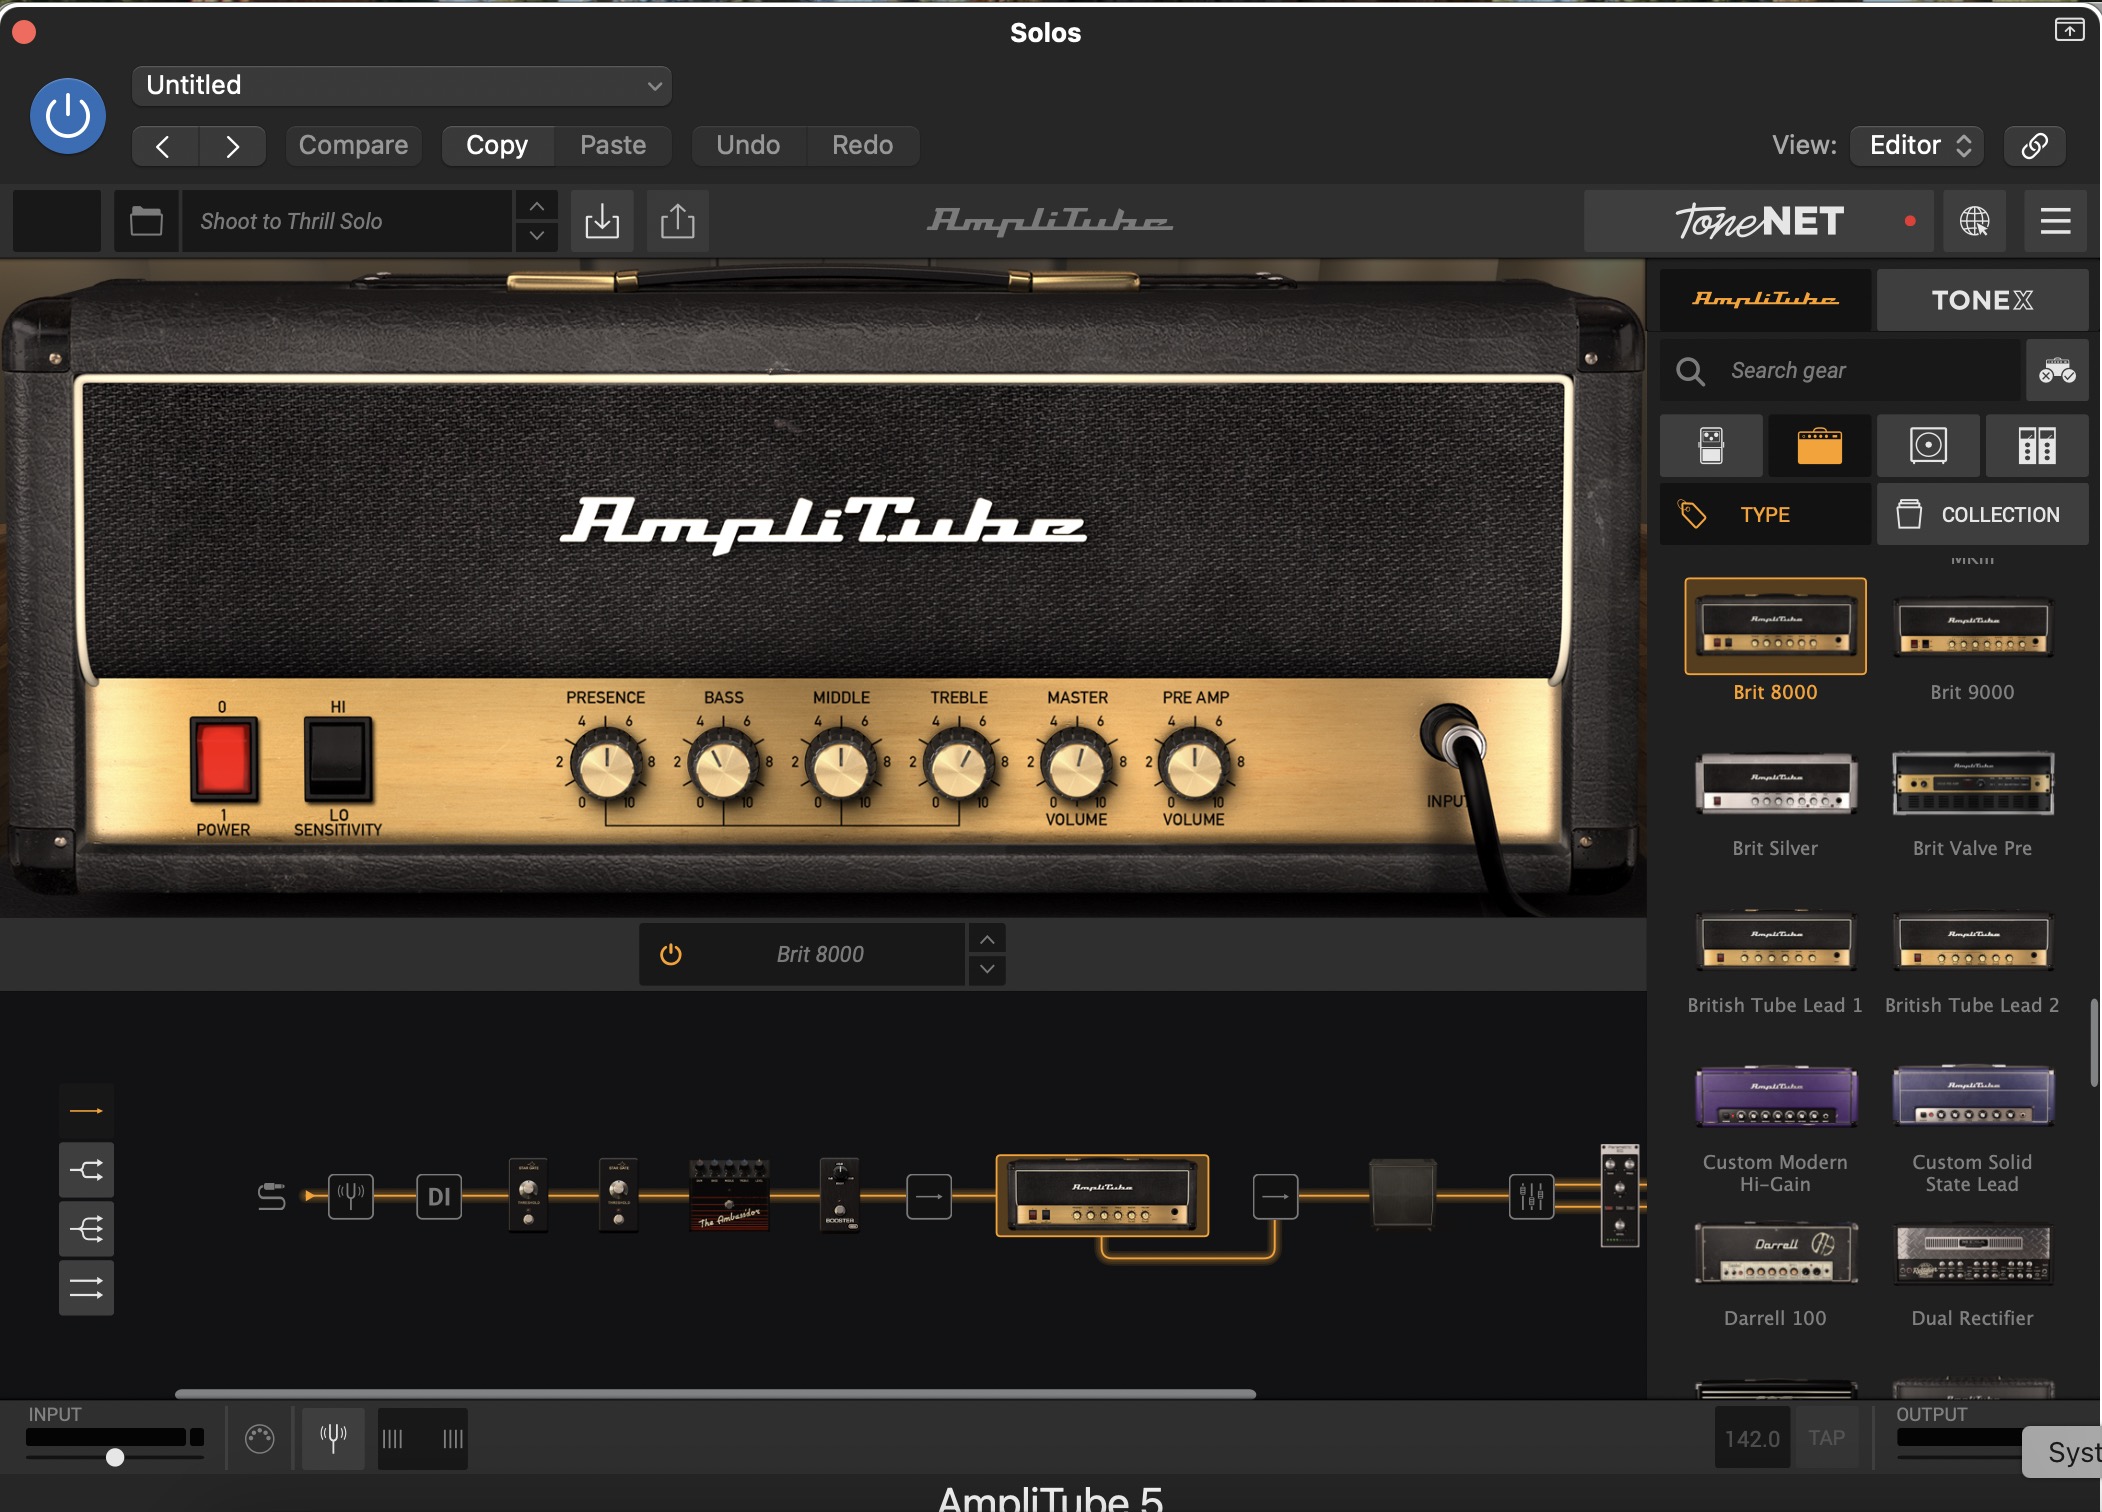Select the single serial signal chain routing
Viewport: 2102px width, 1512px height.
86,1111
